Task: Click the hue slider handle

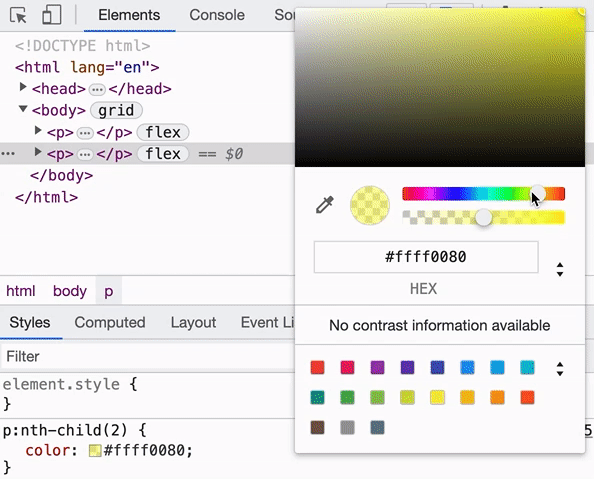Action: point(537,194)
